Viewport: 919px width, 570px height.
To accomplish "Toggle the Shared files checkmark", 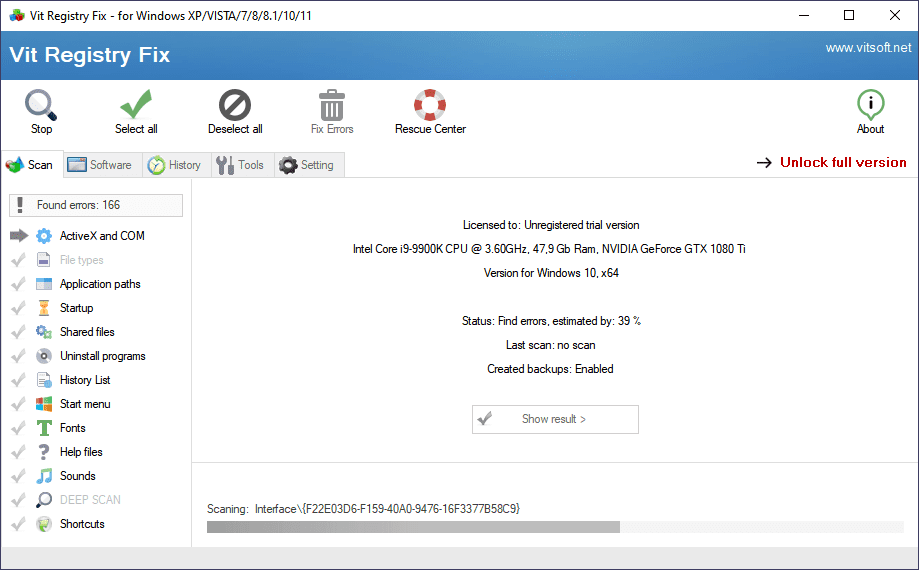I will point(18,332).
